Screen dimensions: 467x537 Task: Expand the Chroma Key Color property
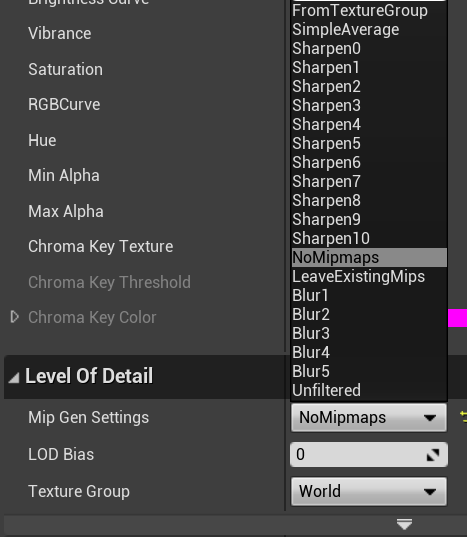pyautogui.click(x=14, y=317)
